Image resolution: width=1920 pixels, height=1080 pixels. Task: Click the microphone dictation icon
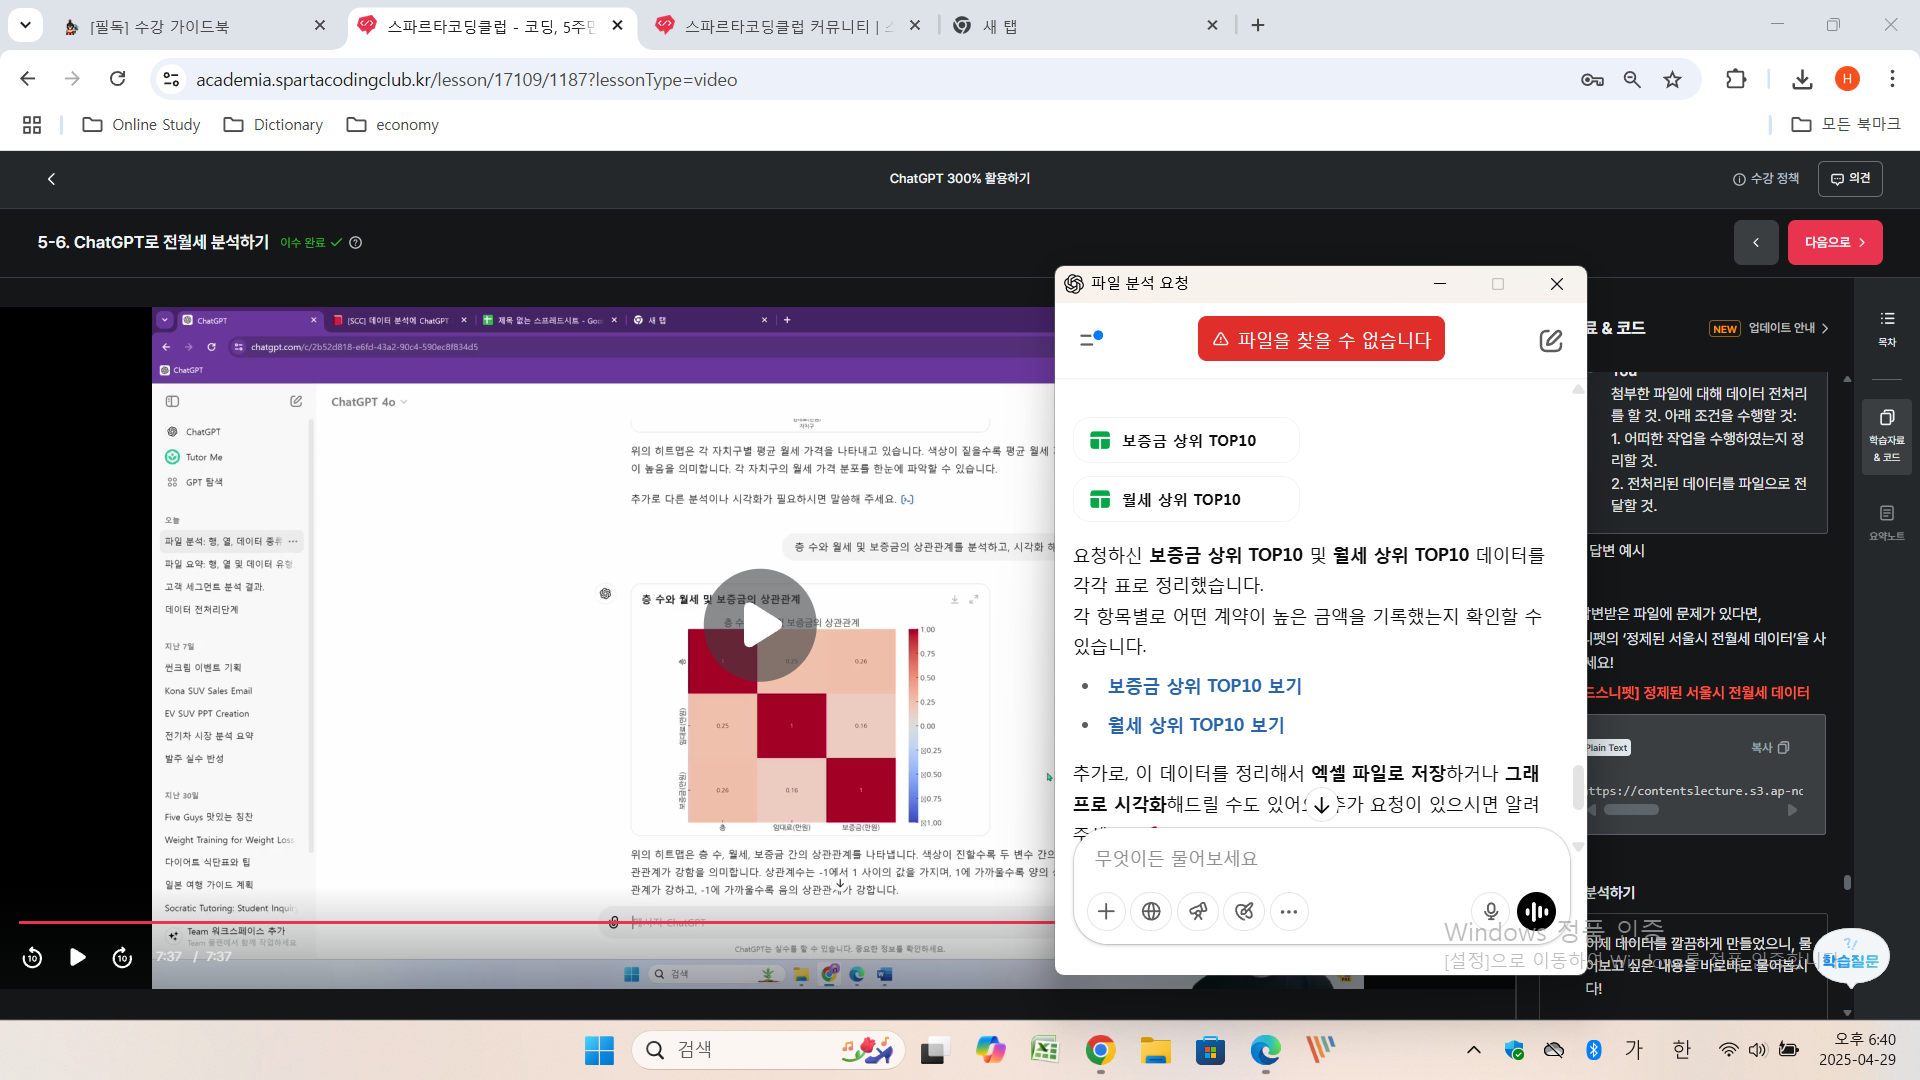[1490, 911]
